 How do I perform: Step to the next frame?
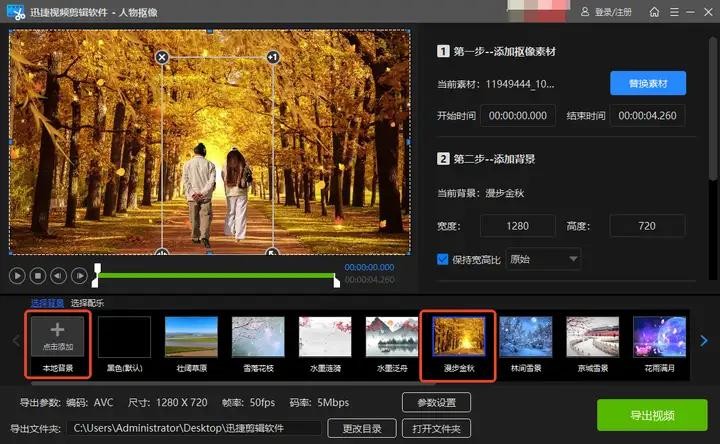coord(77,275)
